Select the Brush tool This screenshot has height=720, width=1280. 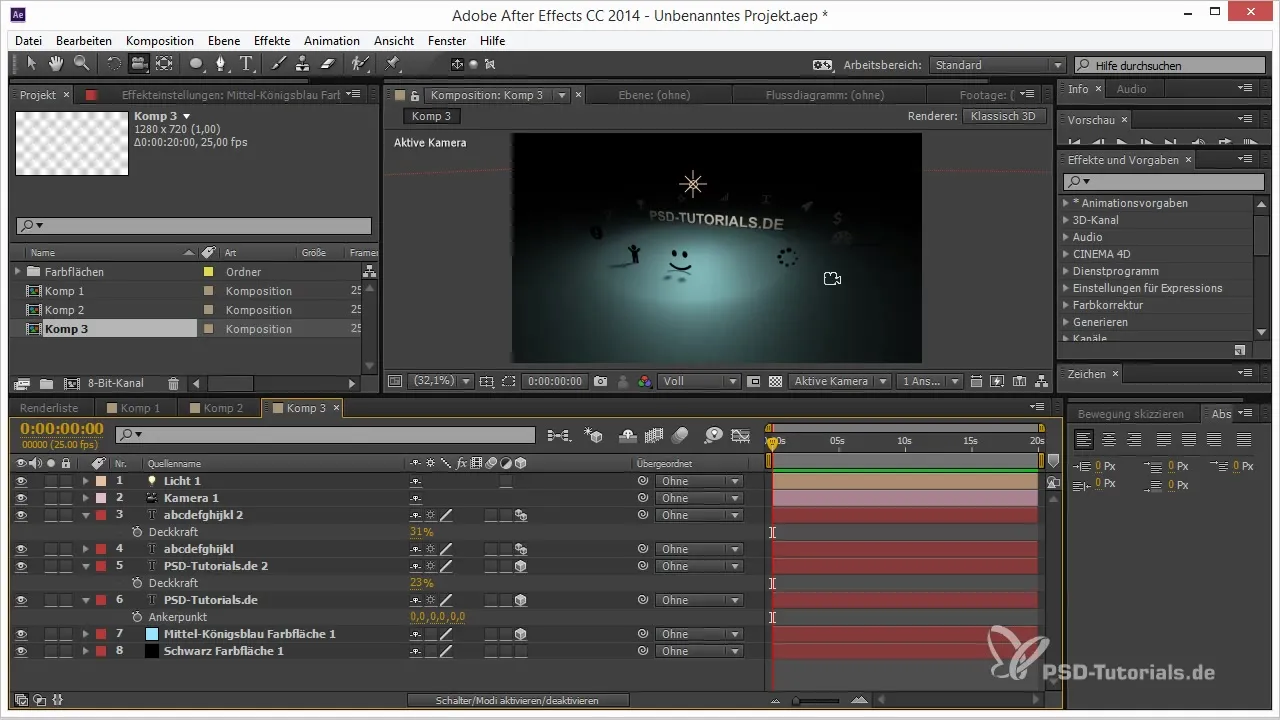tap(279, 64)
